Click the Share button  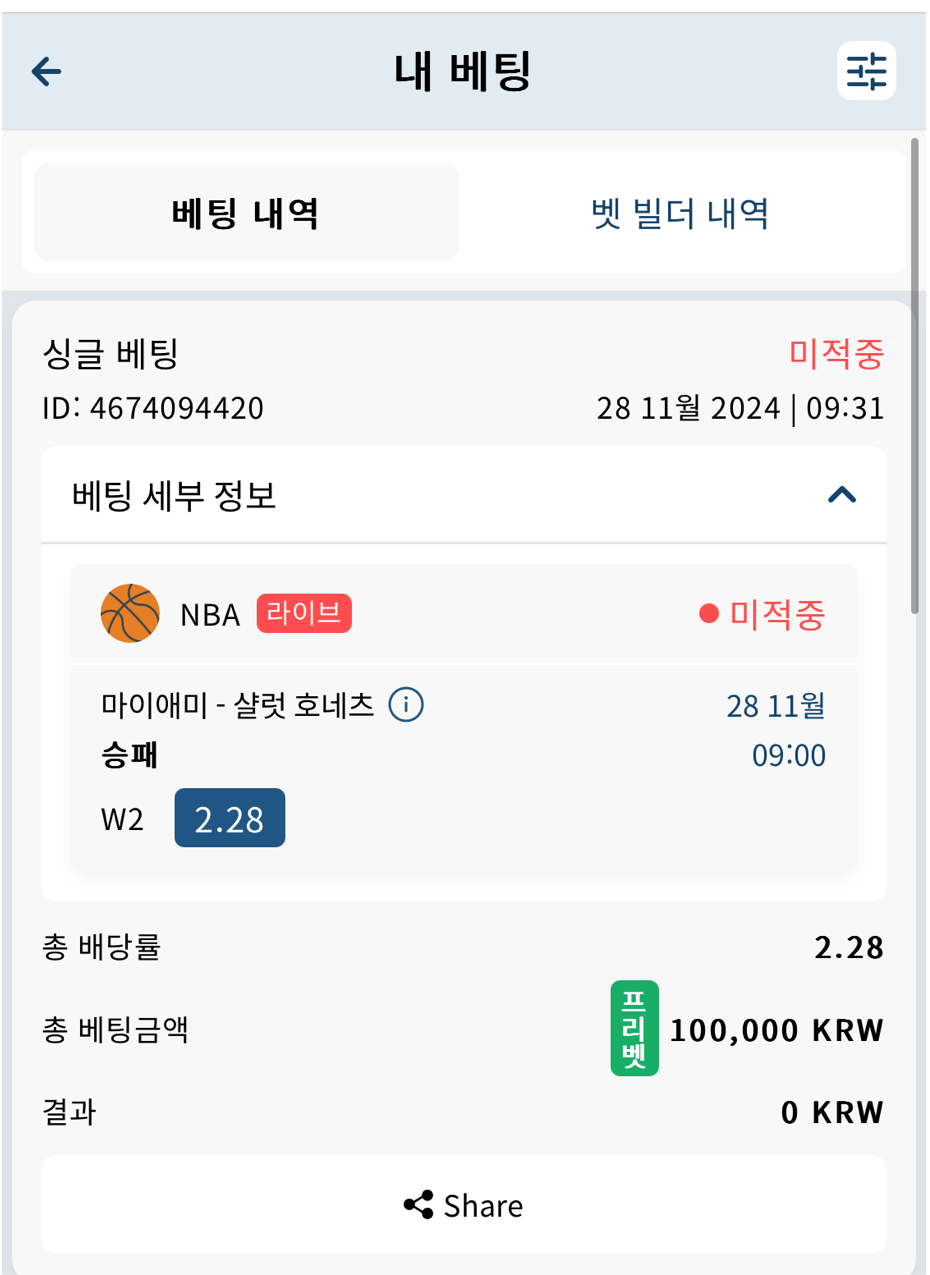(x=464, y=1205)
